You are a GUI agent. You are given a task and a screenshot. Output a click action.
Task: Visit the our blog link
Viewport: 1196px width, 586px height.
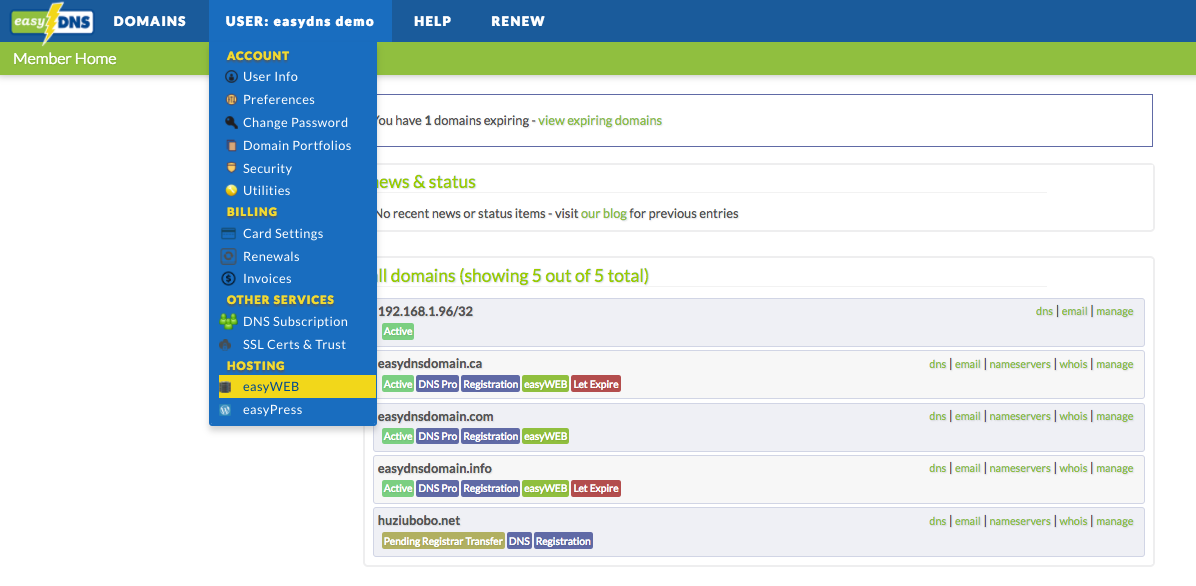(x=603, y=214)
